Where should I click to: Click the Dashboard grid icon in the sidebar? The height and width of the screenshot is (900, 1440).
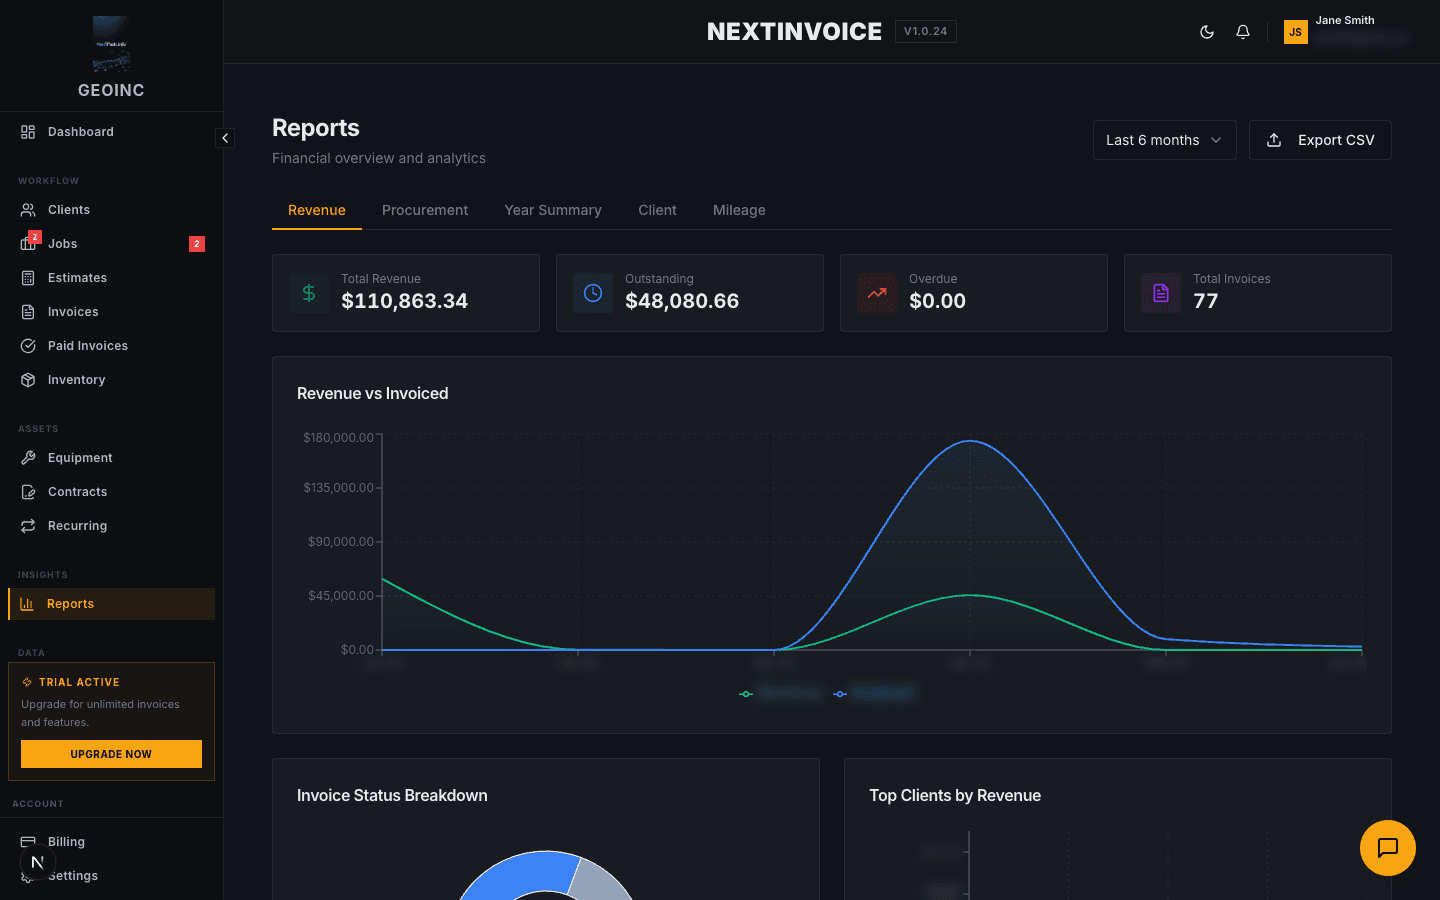tap(28, 132)
